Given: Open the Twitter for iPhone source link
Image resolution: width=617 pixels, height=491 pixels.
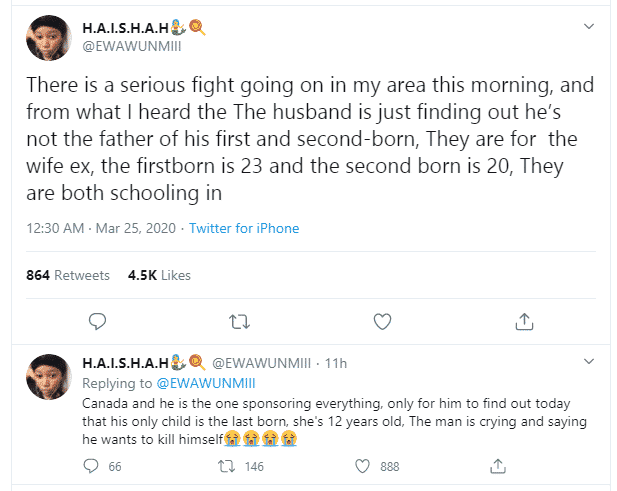Looking at the screenshot, I should click(x=244, y=228).
